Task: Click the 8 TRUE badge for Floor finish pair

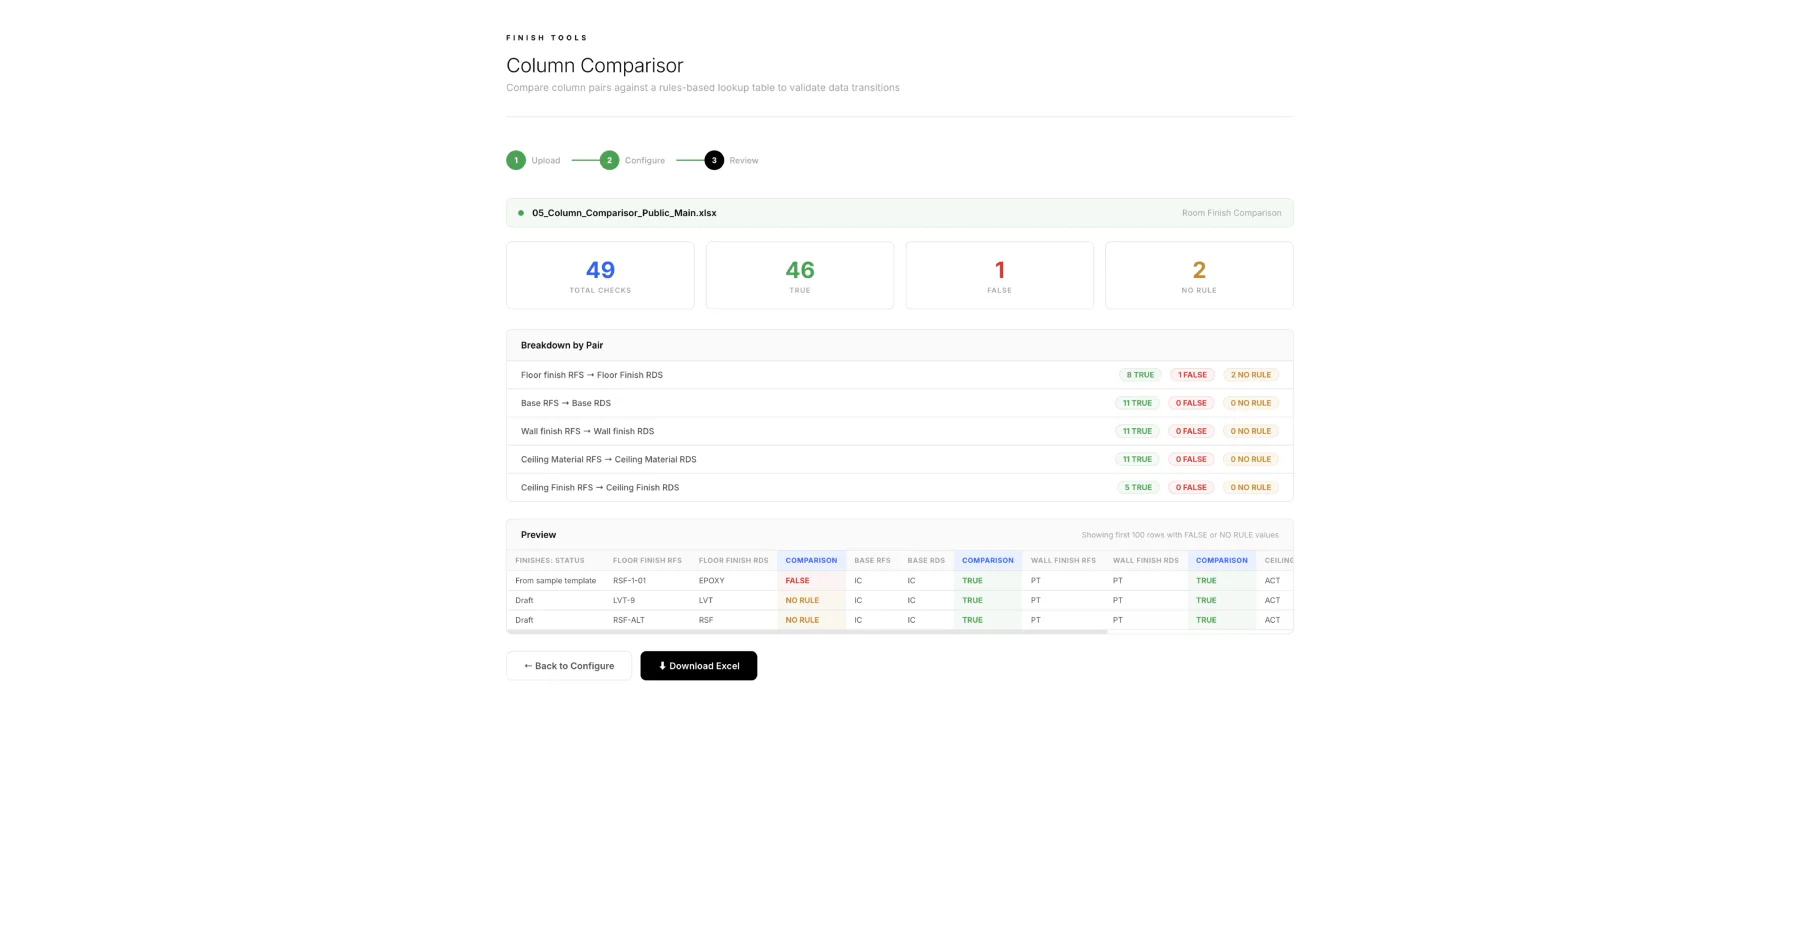Action: click(1139, 374)
